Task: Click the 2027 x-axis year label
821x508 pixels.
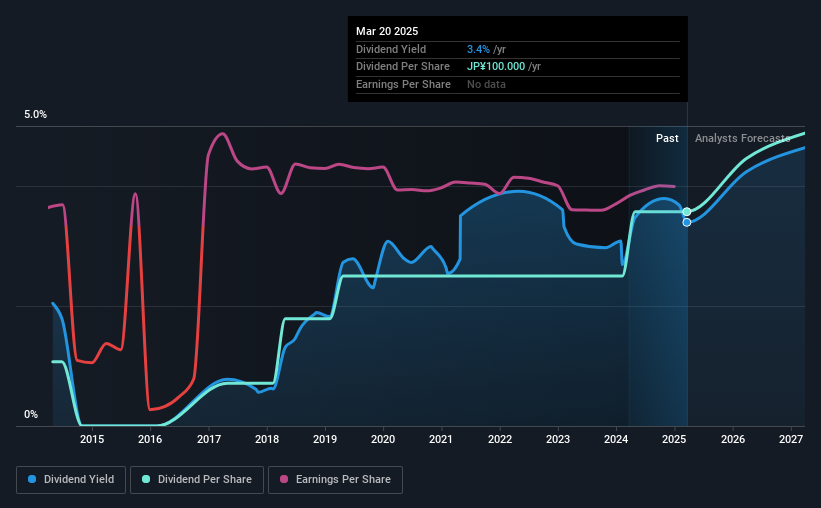Action: tap(791, 439)
